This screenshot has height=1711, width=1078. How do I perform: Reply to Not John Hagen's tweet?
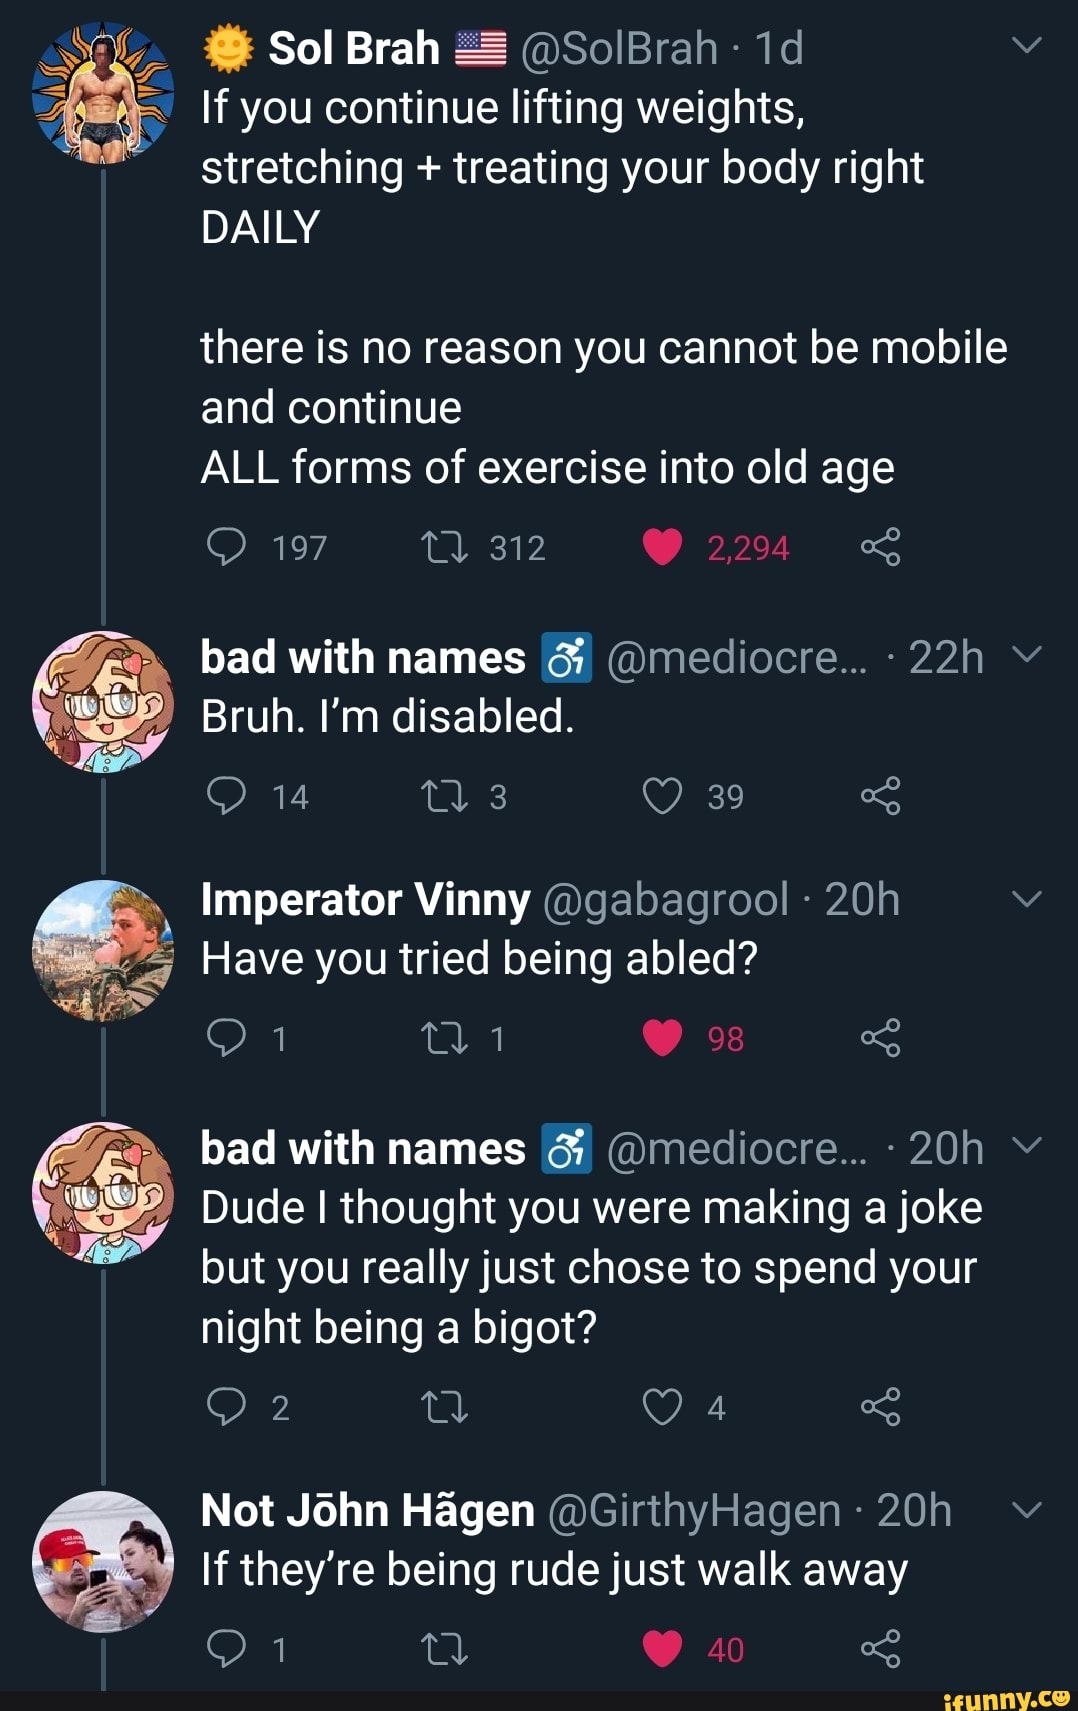point(226,1648)
